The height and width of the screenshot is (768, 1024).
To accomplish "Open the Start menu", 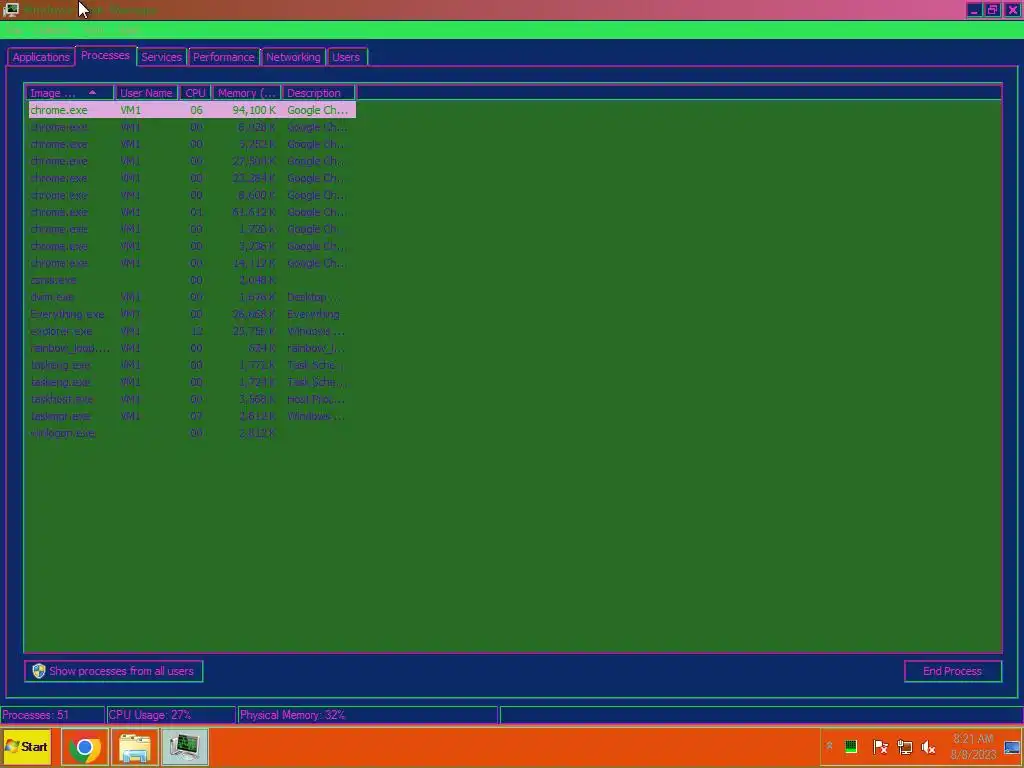I will click(x=27, y=746).
